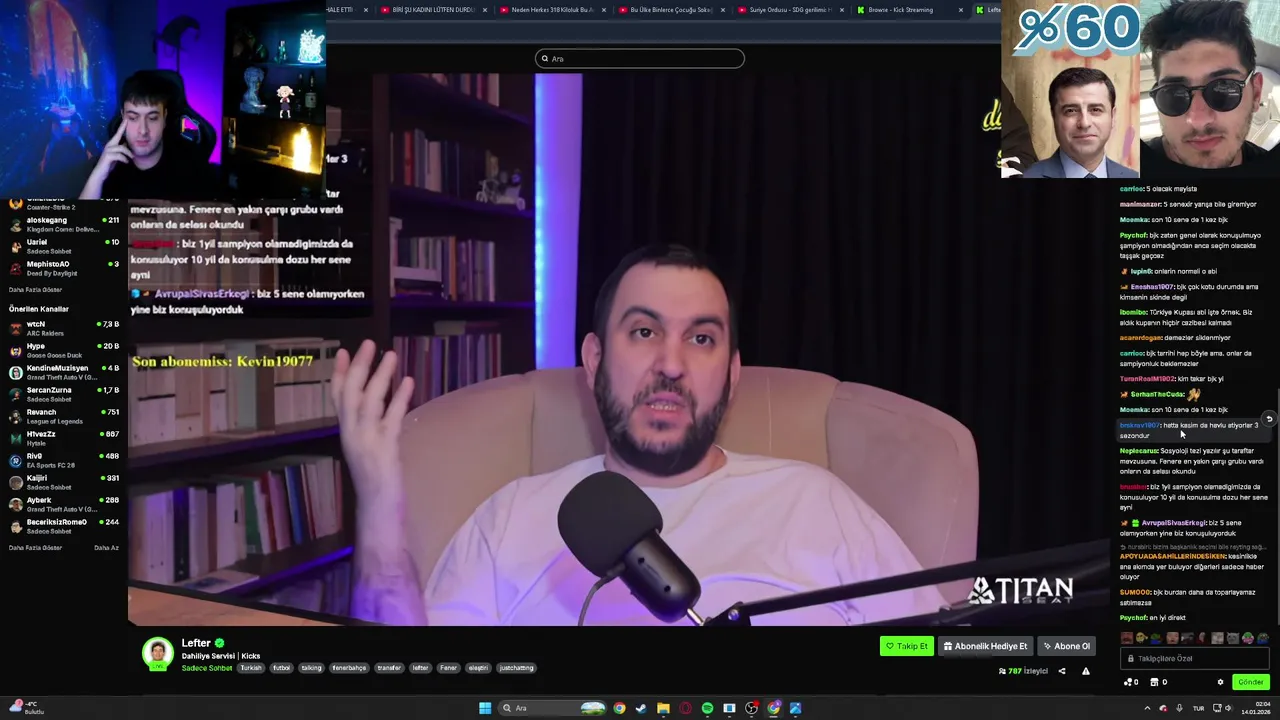Screen dimensions: 1280x720
Task: Open KendineMuzisyen channel in sidebar
Action: coord(64,372)
